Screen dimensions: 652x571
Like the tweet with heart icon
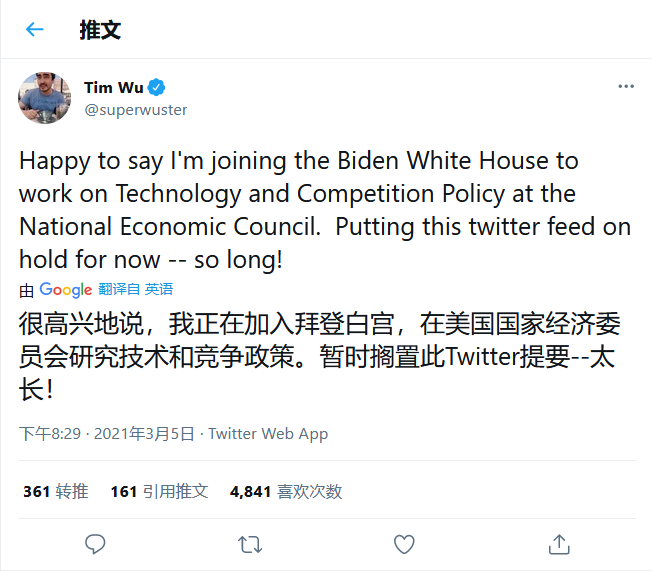[x=404, y=544]
